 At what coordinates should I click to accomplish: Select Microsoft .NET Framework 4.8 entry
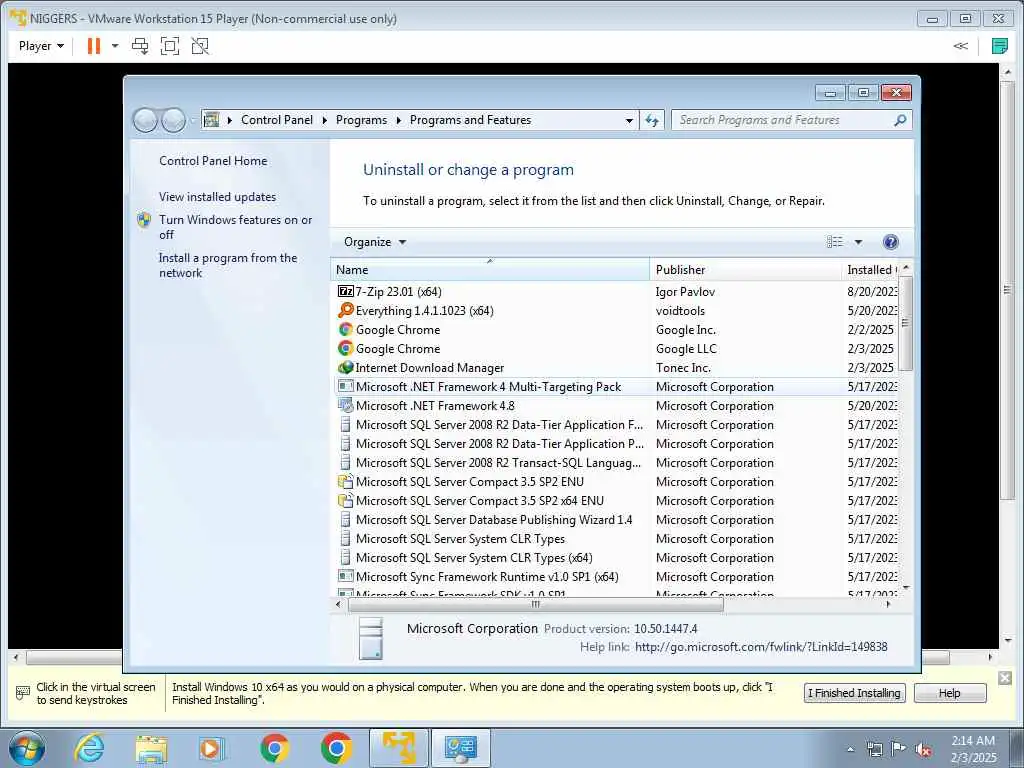click(x=616, y=406)
